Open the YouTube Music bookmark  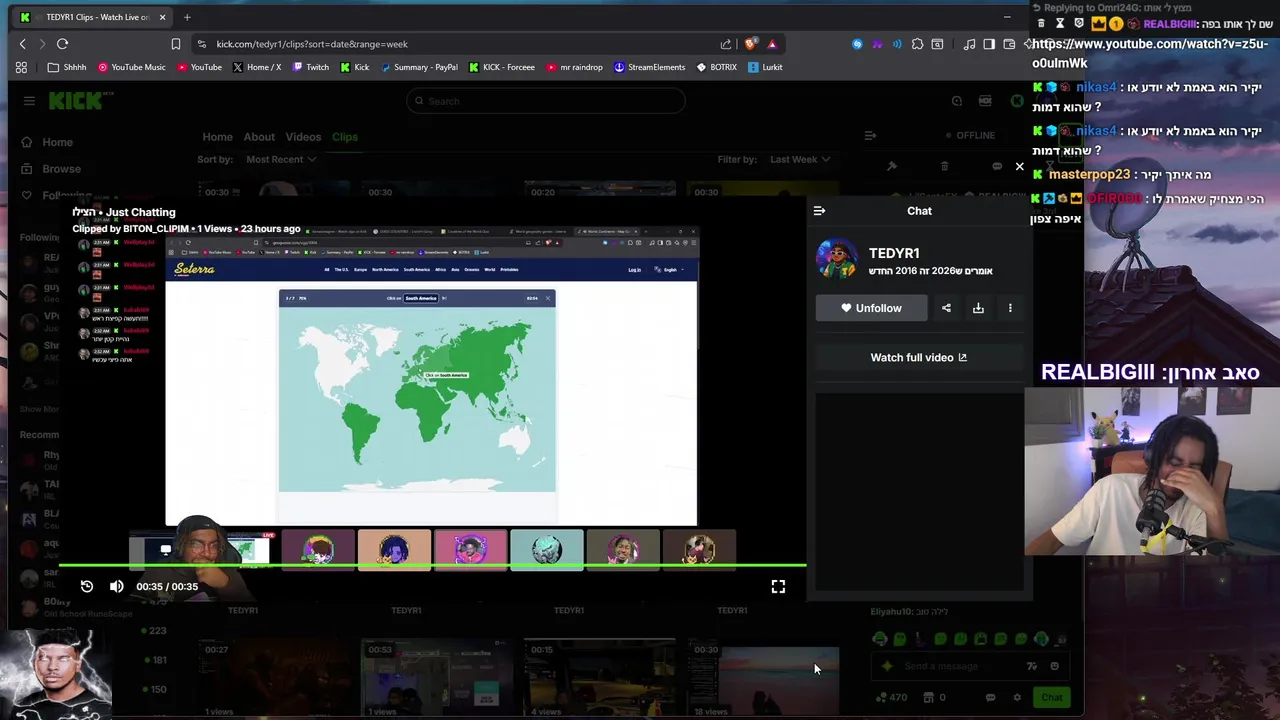[131, 67]
